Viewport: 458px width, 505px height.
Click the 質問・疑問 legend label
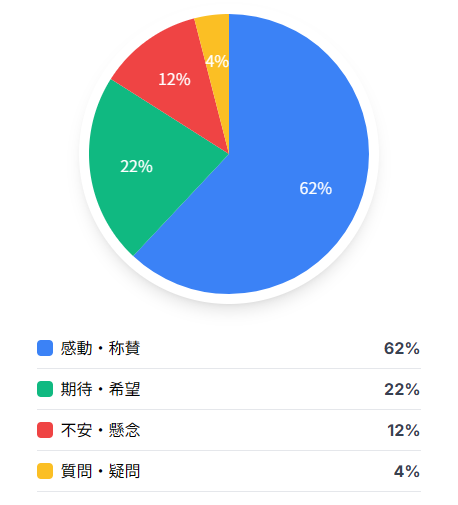click(x=100, y=471)
